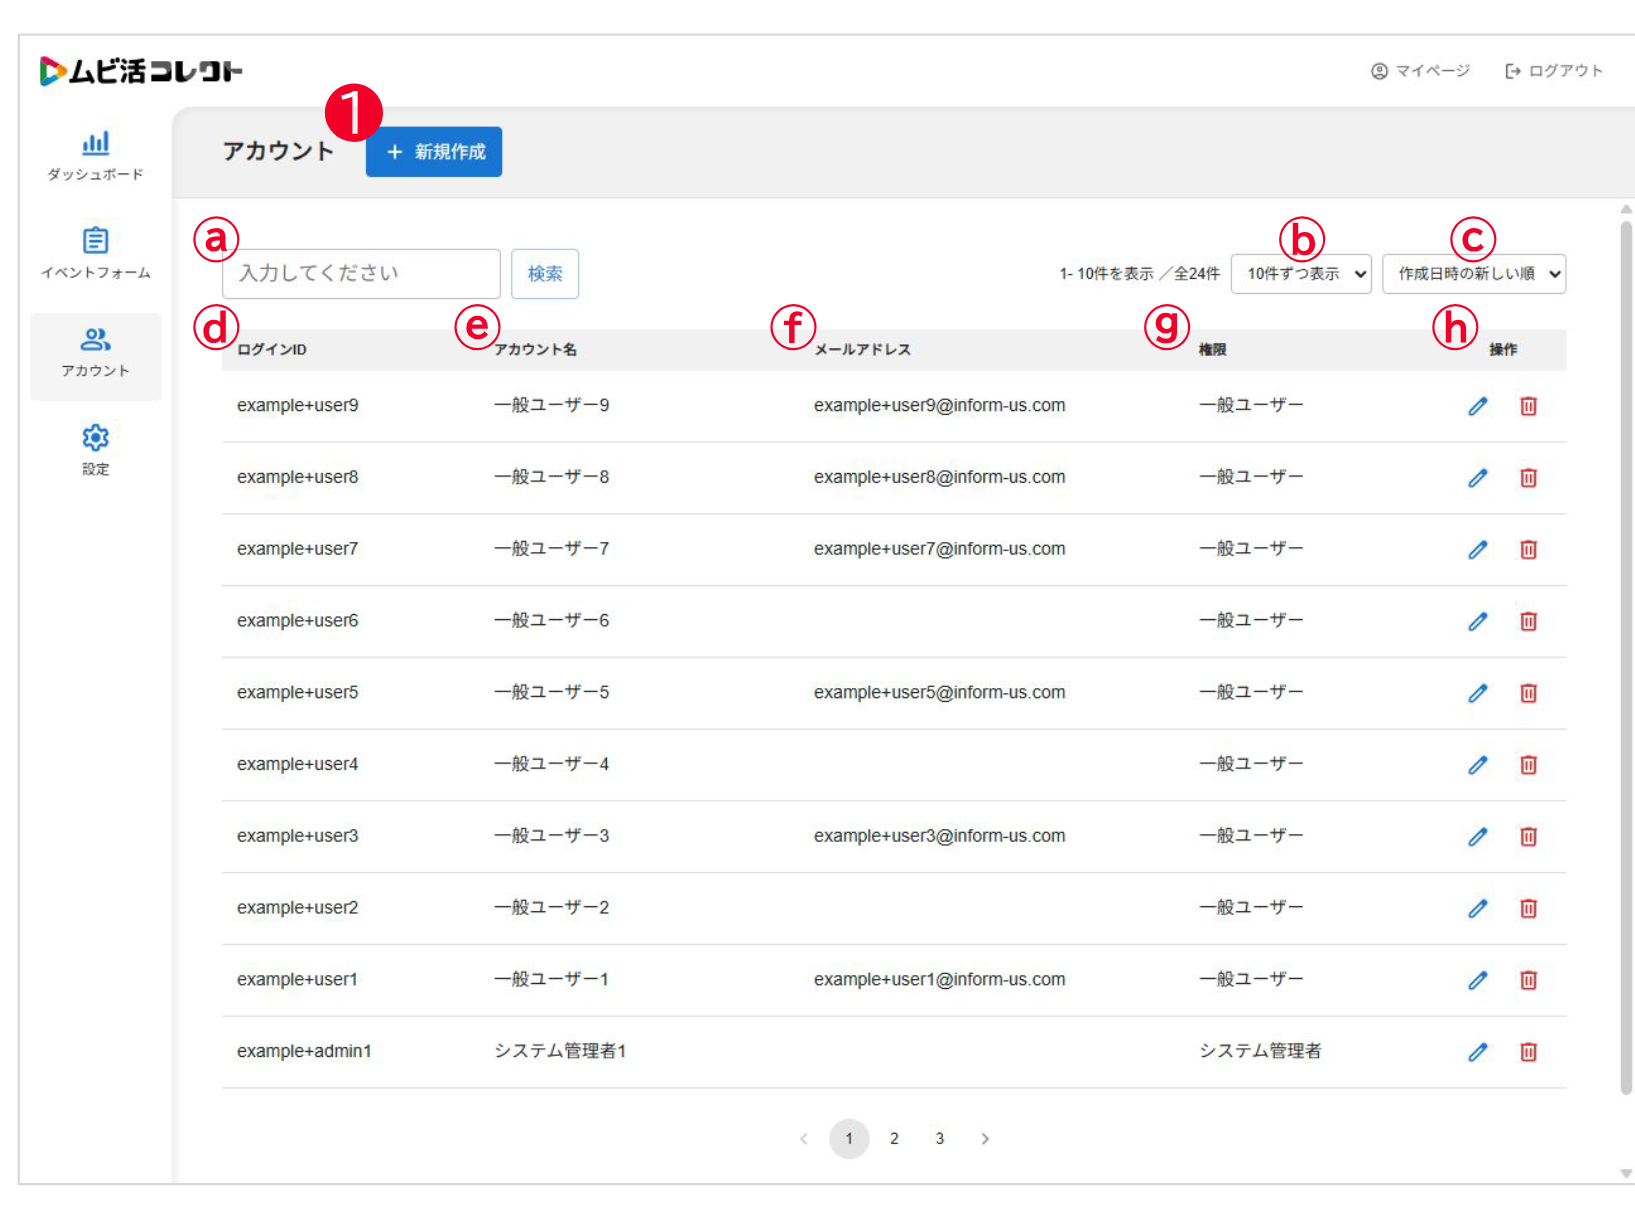Delete the example+user3 account
Screen dimensions: 1635x1215
(1528, 837)
